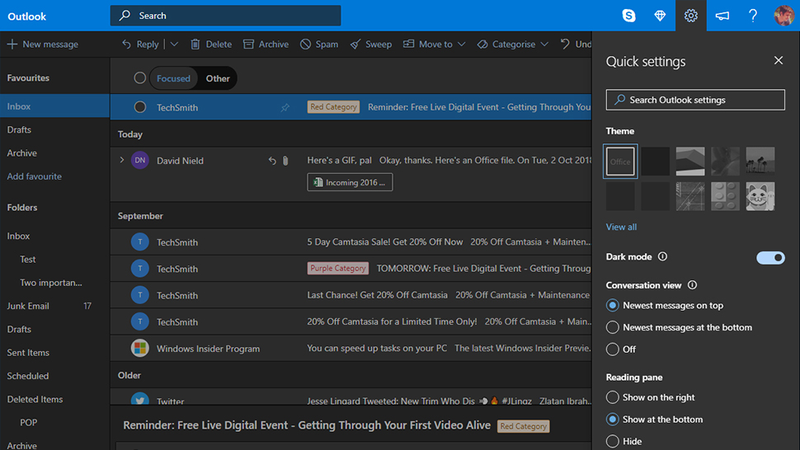Toggle the Dark mode switch
800x450 pixels.
(770, 258)
